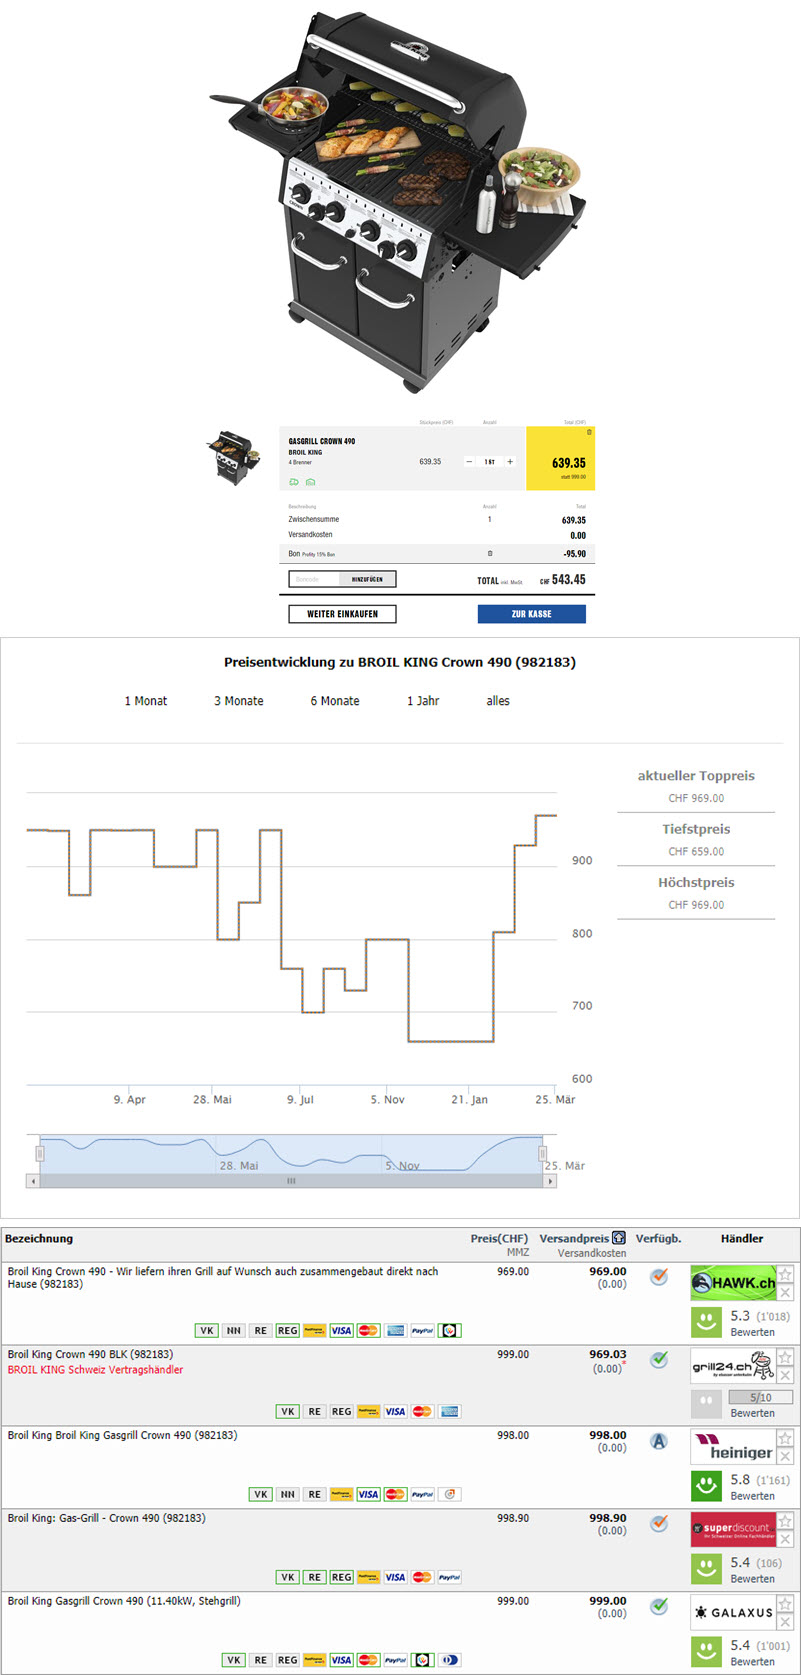Select the 6 Monate chart range
Screen dimensions: 801x1675
[x=335, y=701]
